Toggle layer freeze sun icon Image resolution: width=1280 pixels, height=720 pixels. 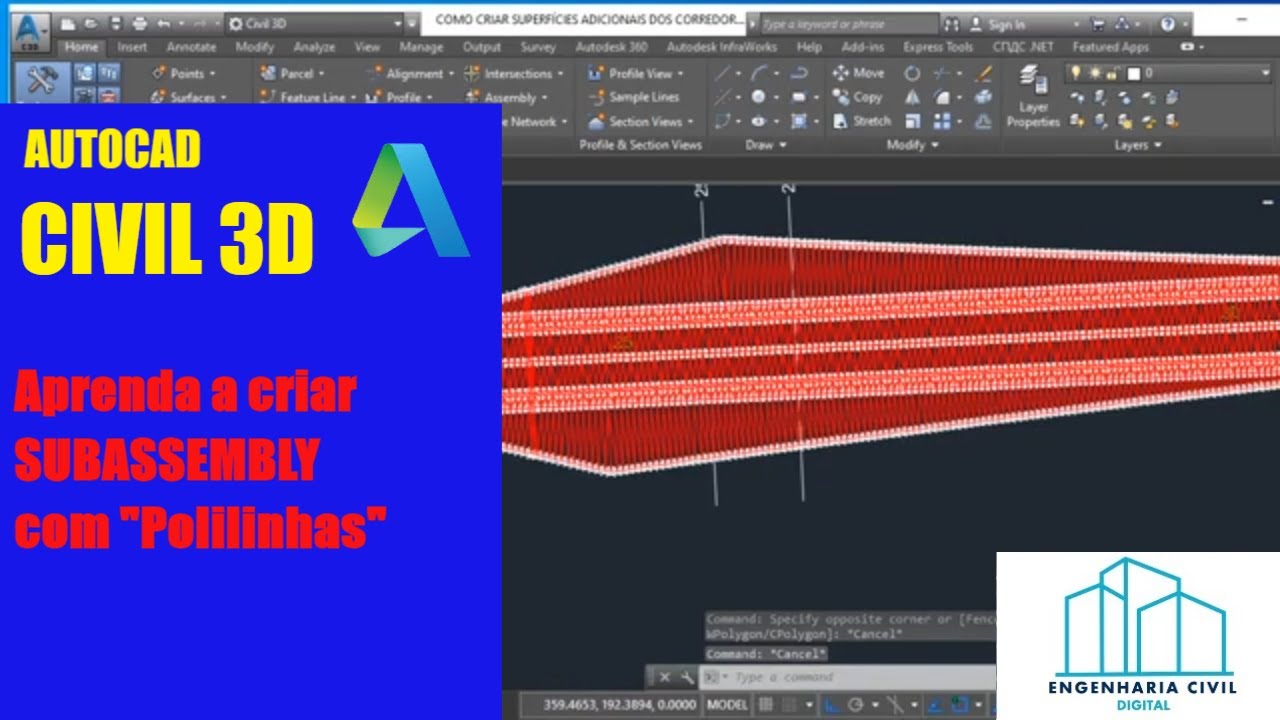(1095, 73)
